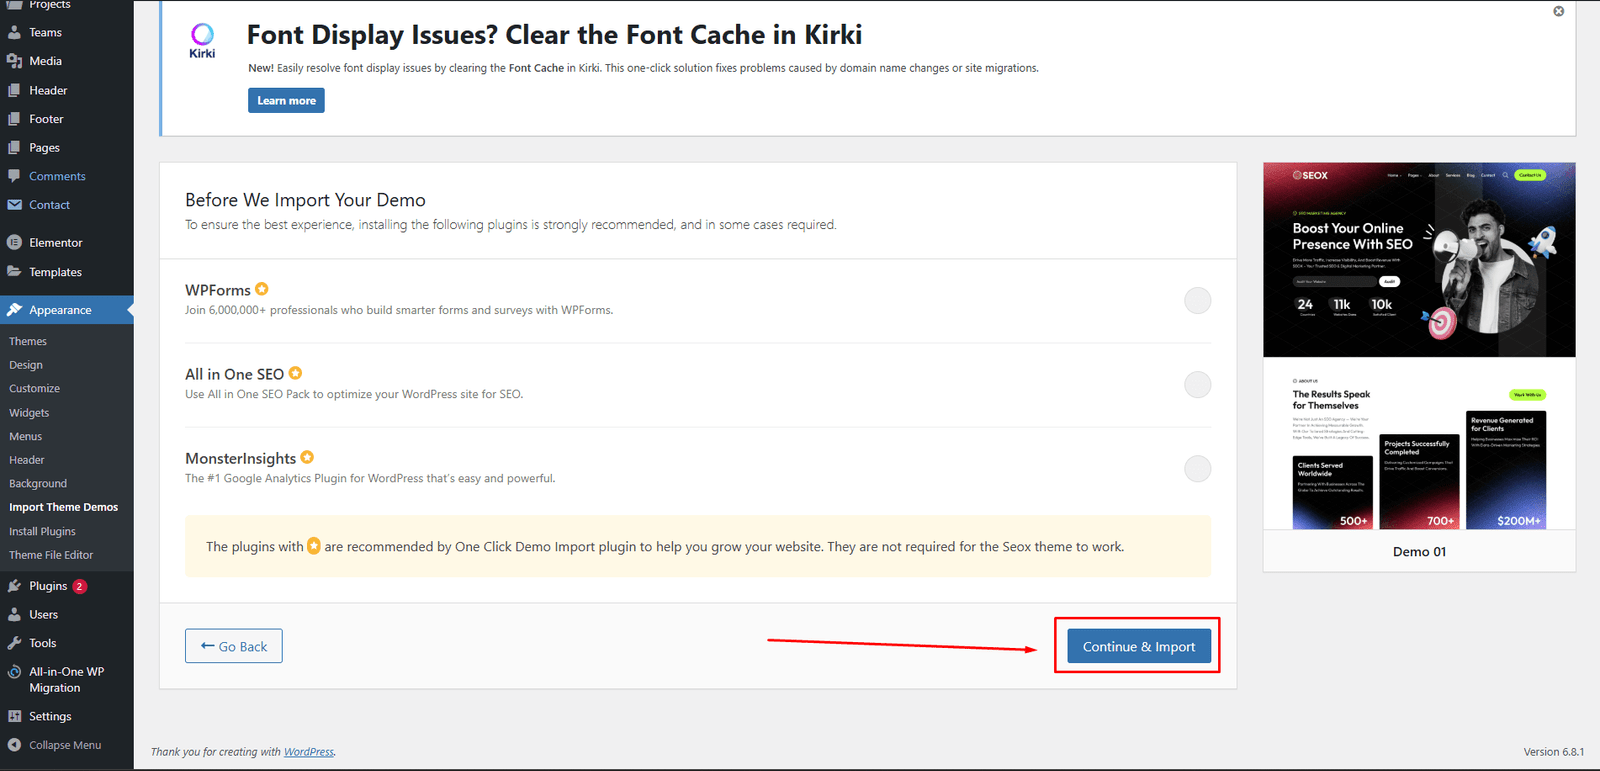Enable the All in One SEO plugin
The height and width of the screenshot is (771, 1600).
tap(1197, 384)
